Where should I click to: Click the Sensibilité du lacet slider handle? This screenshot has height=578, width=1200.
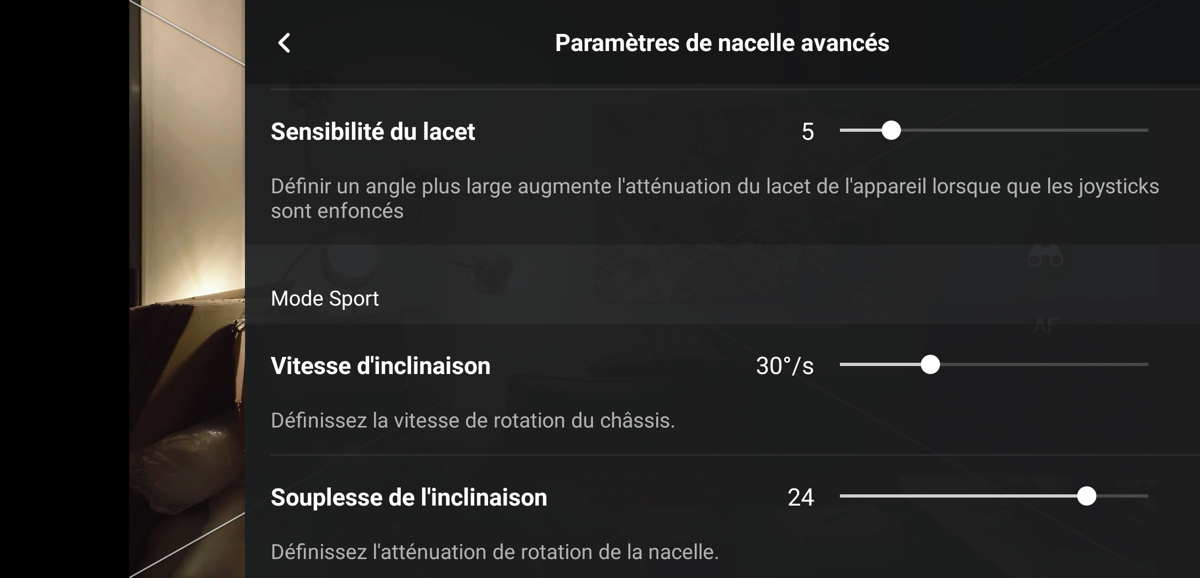pyautogui.click(x=891, y=131)
